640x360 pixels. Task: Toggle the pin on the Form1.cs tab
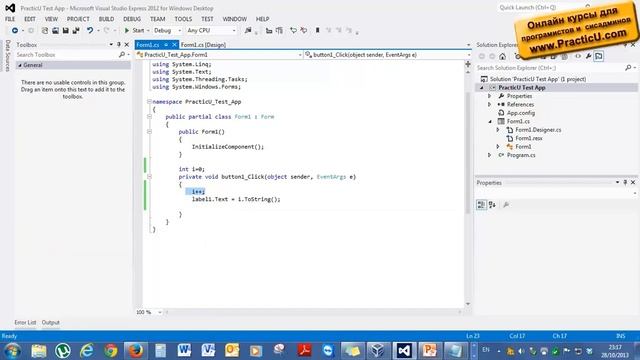(166, 45)
